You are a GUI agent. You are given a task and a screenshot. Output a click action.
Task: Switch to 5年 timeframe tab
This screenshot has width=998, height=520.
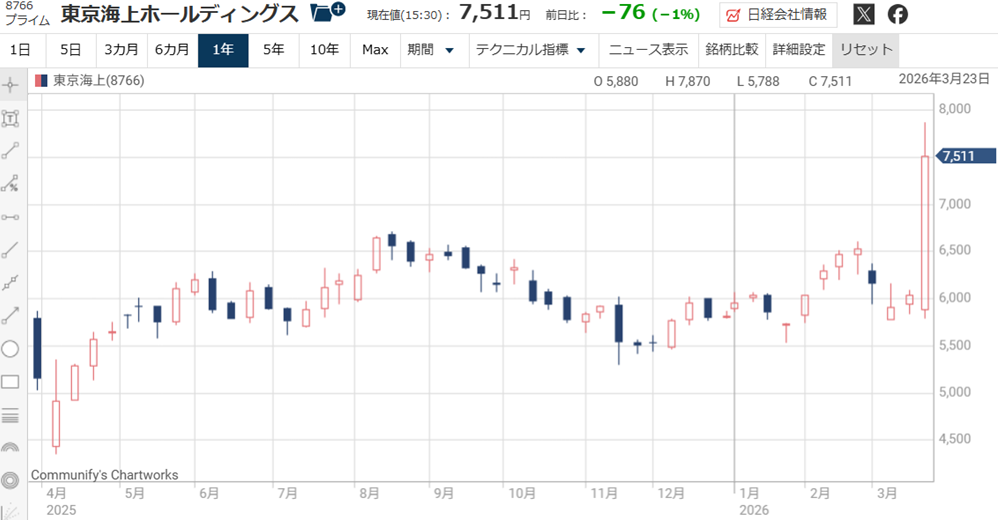click(x=273, y=50)
